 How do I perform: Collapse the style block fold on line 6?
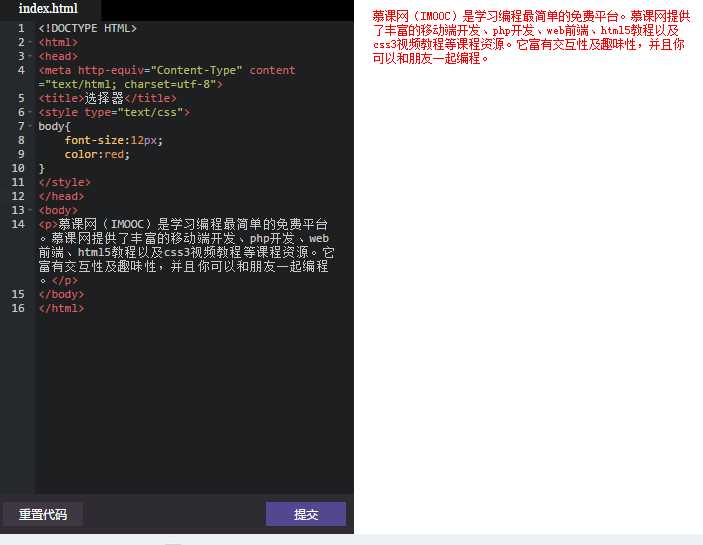click(30, 112)
